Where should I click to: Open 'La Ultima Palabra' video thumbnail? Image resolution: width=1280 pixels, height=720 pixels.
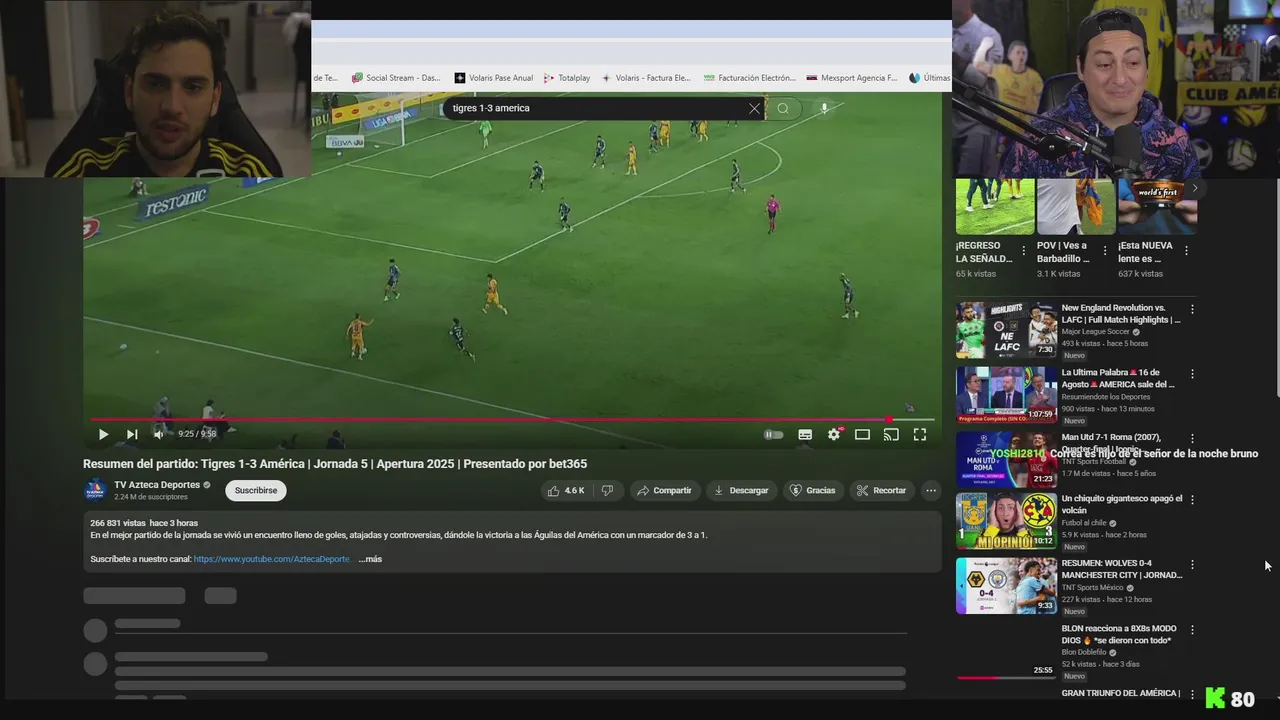coord(1006,394)
